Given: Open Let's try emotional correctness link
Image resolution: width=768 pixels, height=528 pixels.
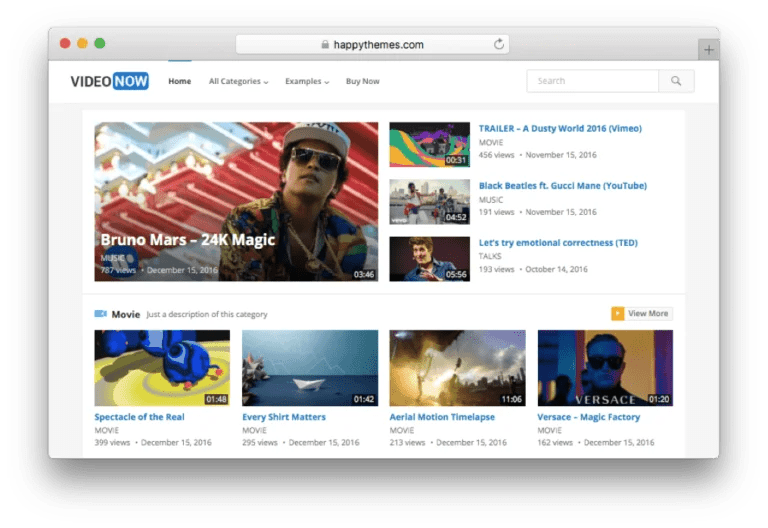Looking at the screenshot, I should pos(558,242).
